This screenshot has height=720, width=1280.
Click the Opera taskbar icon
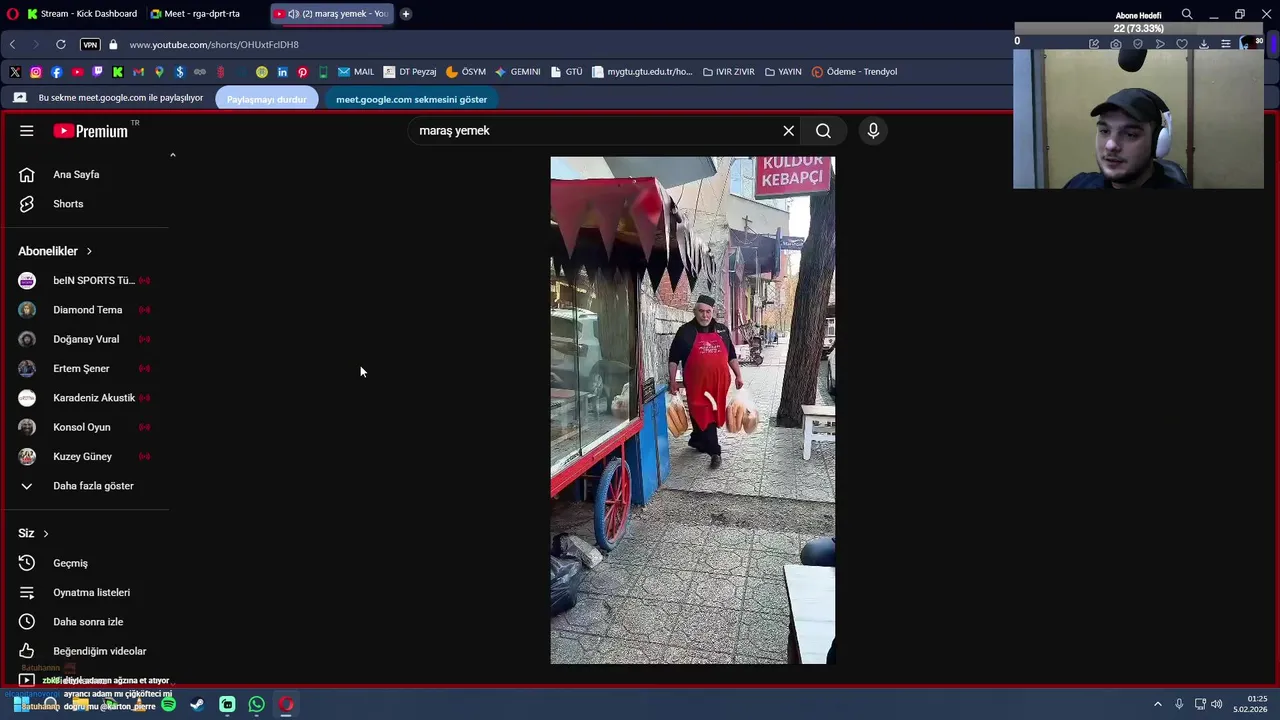286,704
